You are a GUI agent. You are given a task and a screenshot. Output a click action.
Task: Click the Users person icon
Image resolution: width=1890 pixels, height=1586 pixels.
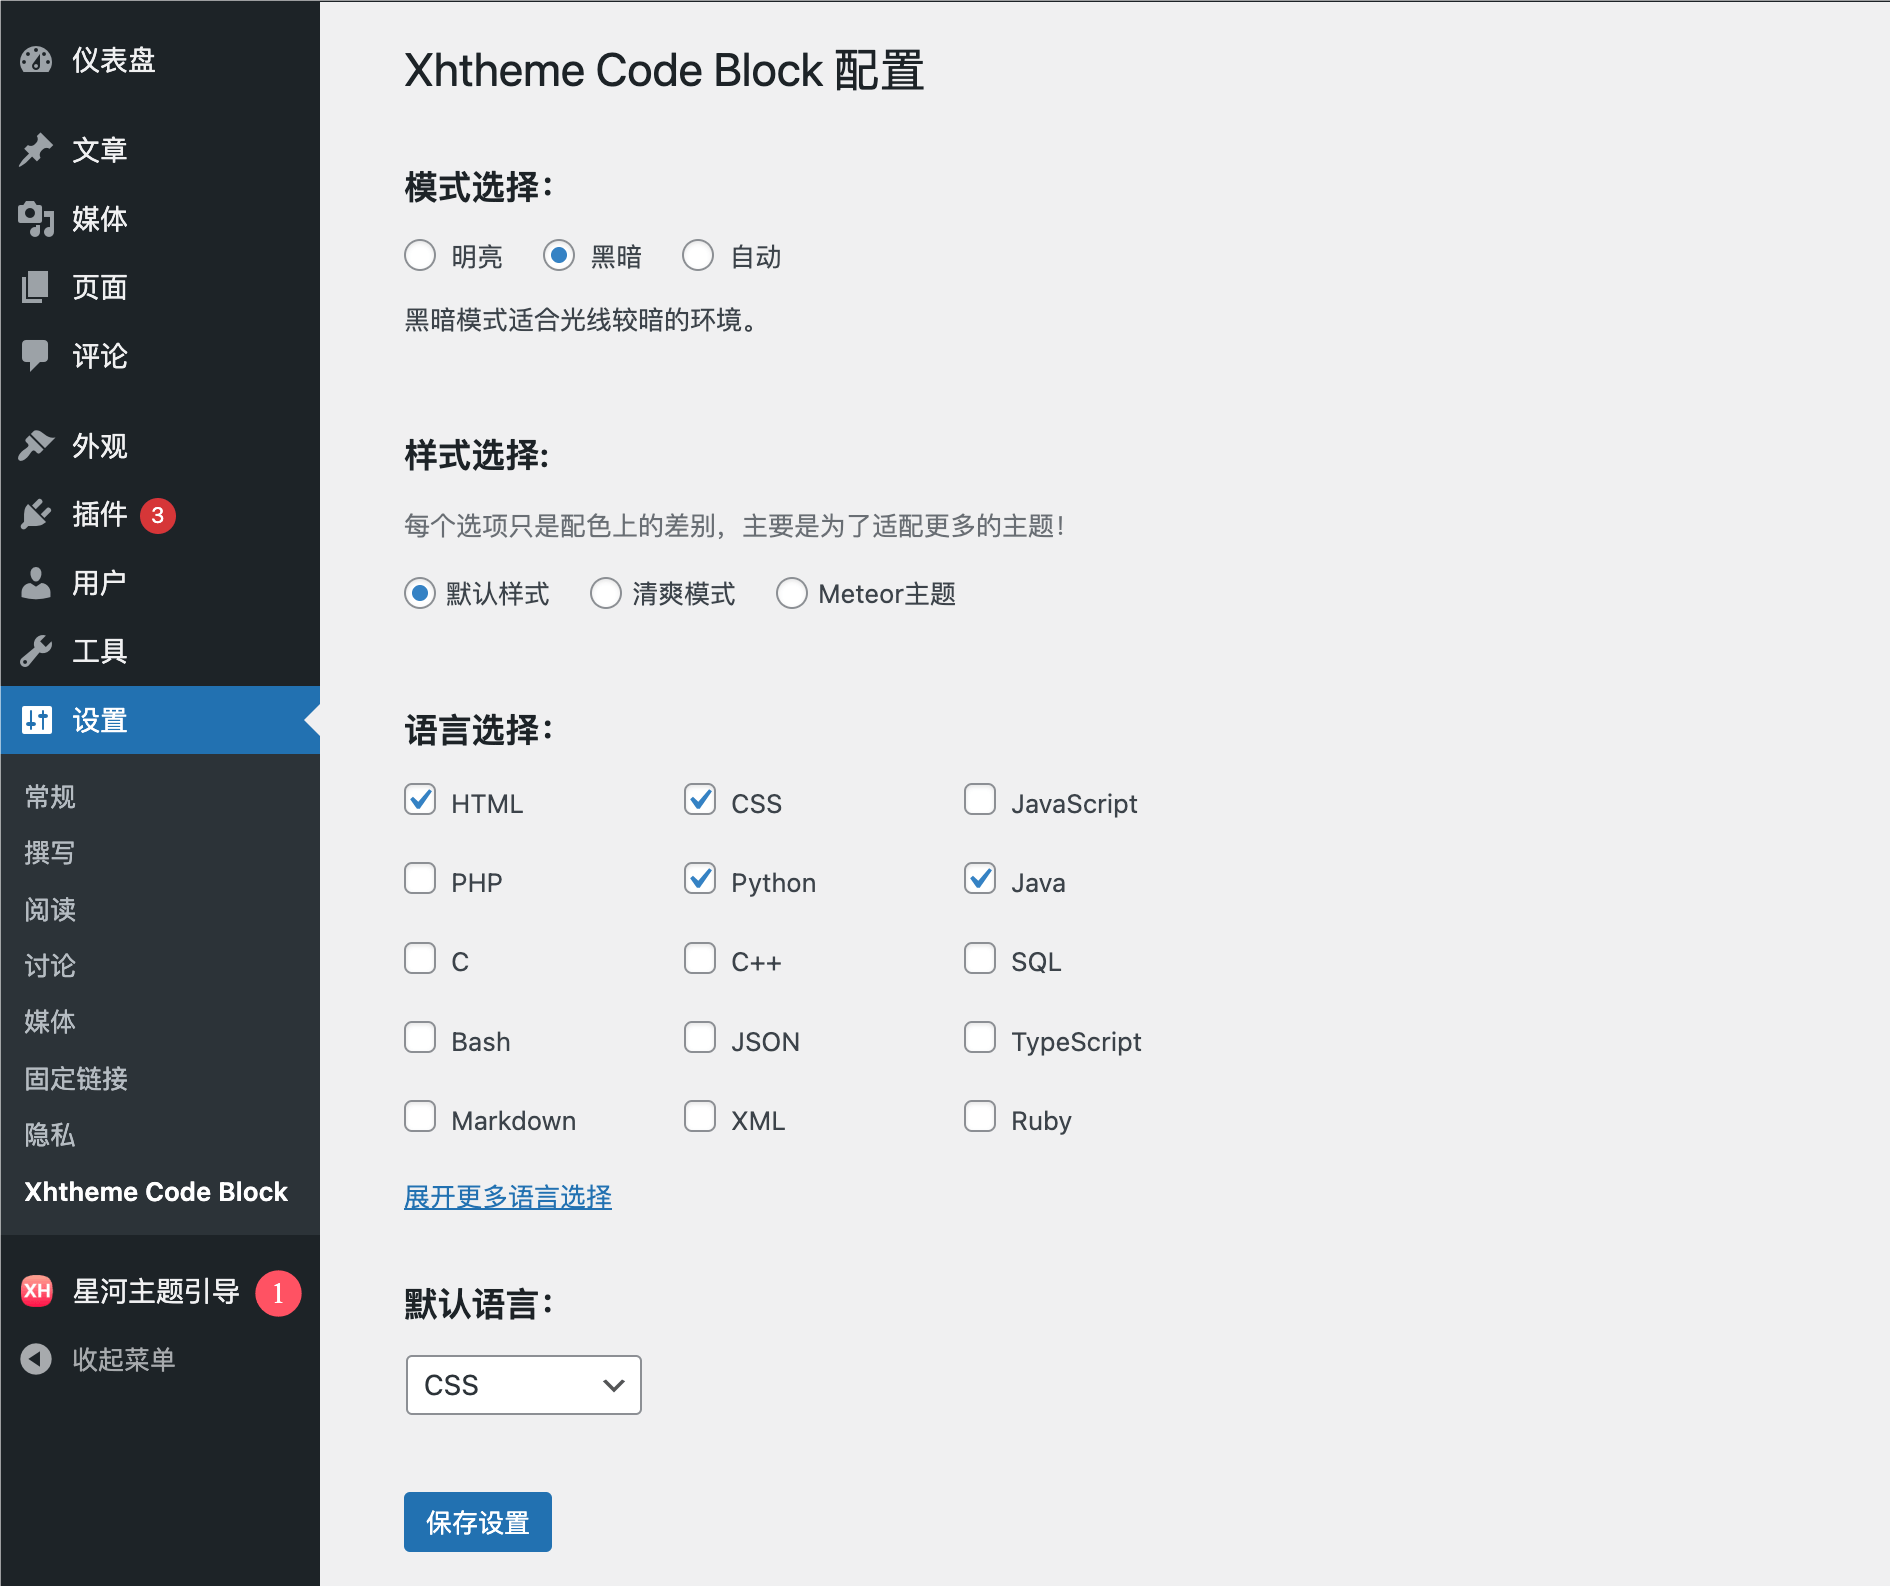36,583
